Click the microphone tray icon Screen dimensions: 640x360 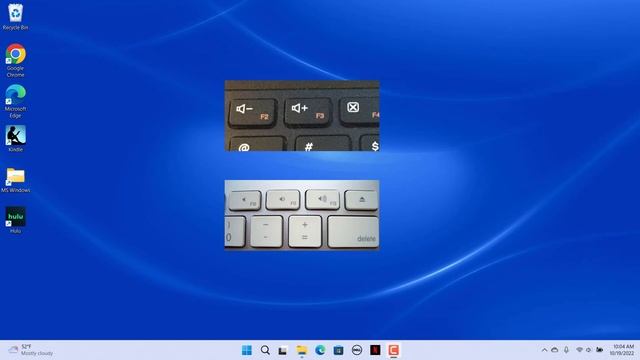pos(567,350)
